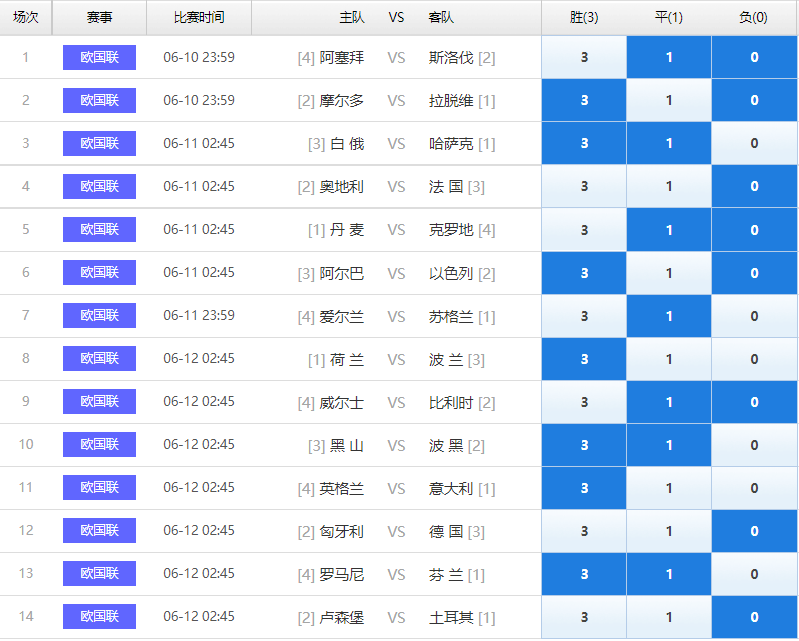Click the 欧国联 tag in match 12 row

pyautogui.click(x=99, y=530)
